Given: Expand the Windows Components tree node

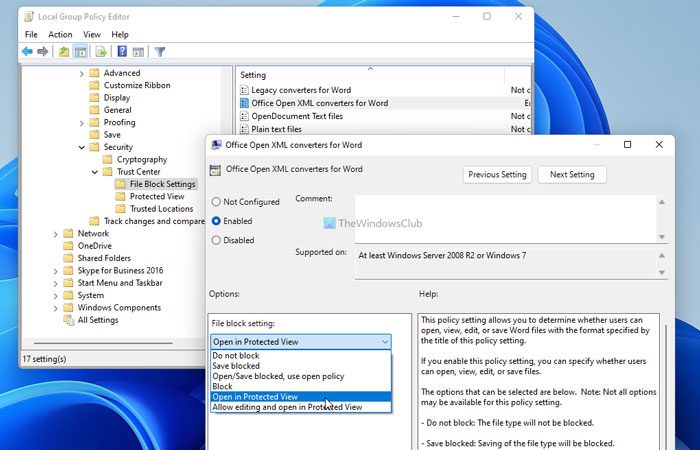Looking at the screenshot, I should [x=56, y=308].
